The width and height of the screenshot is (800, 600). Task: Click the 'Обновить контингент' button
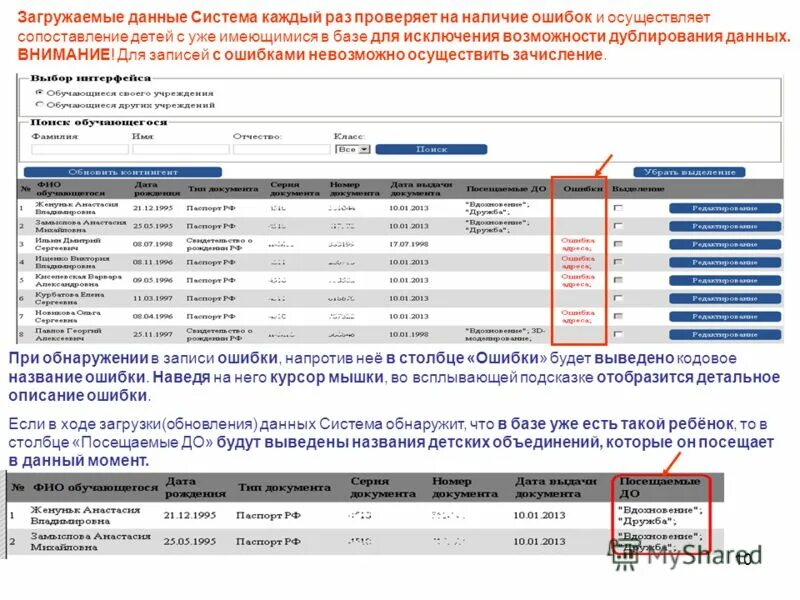pyautogui.click(x=123, y=172)
